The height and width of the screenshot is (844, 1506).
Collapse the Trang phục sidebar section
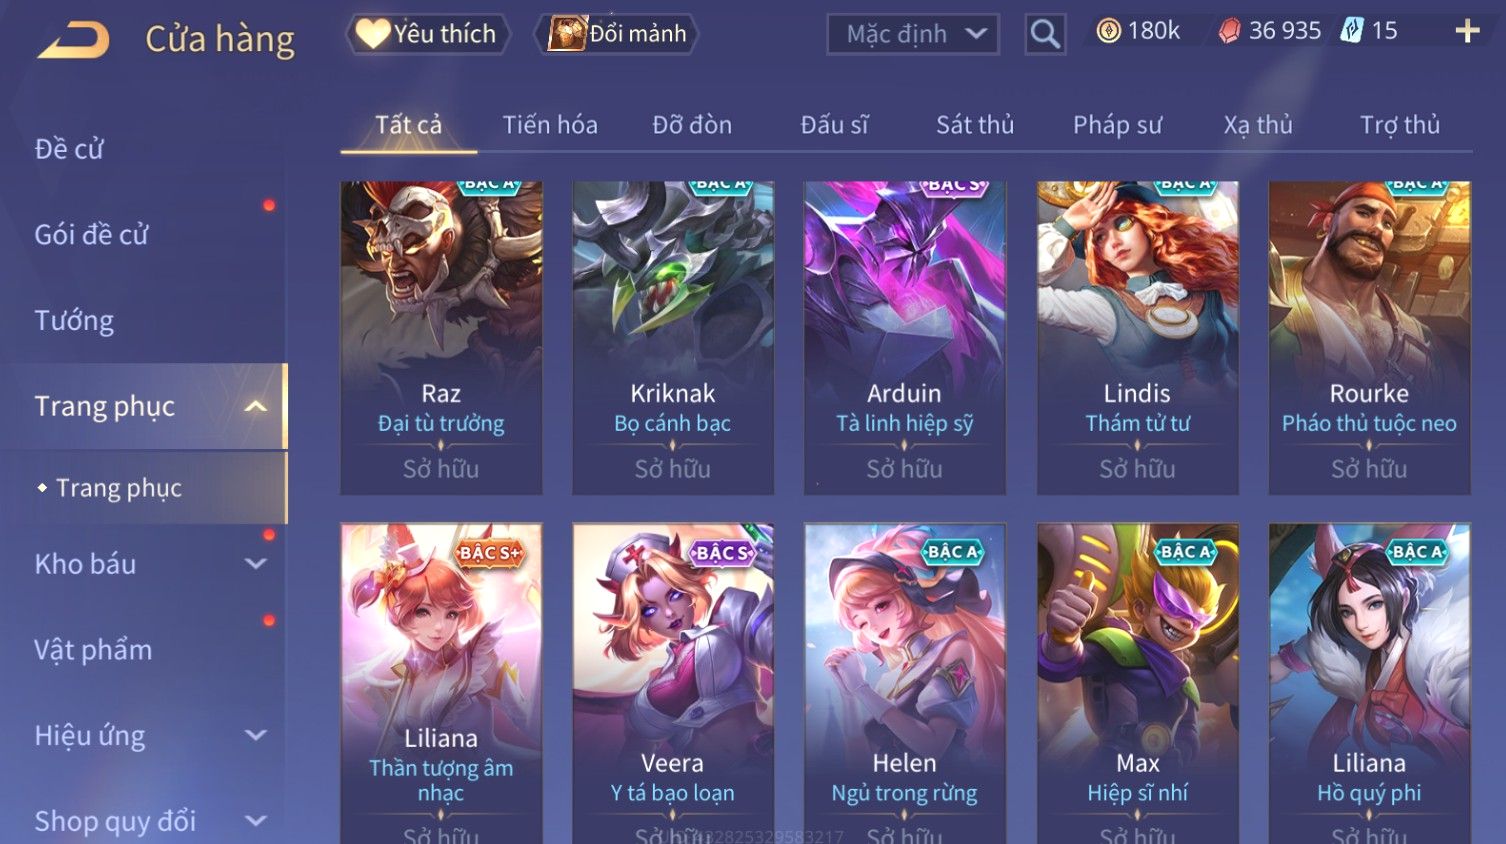256,406
